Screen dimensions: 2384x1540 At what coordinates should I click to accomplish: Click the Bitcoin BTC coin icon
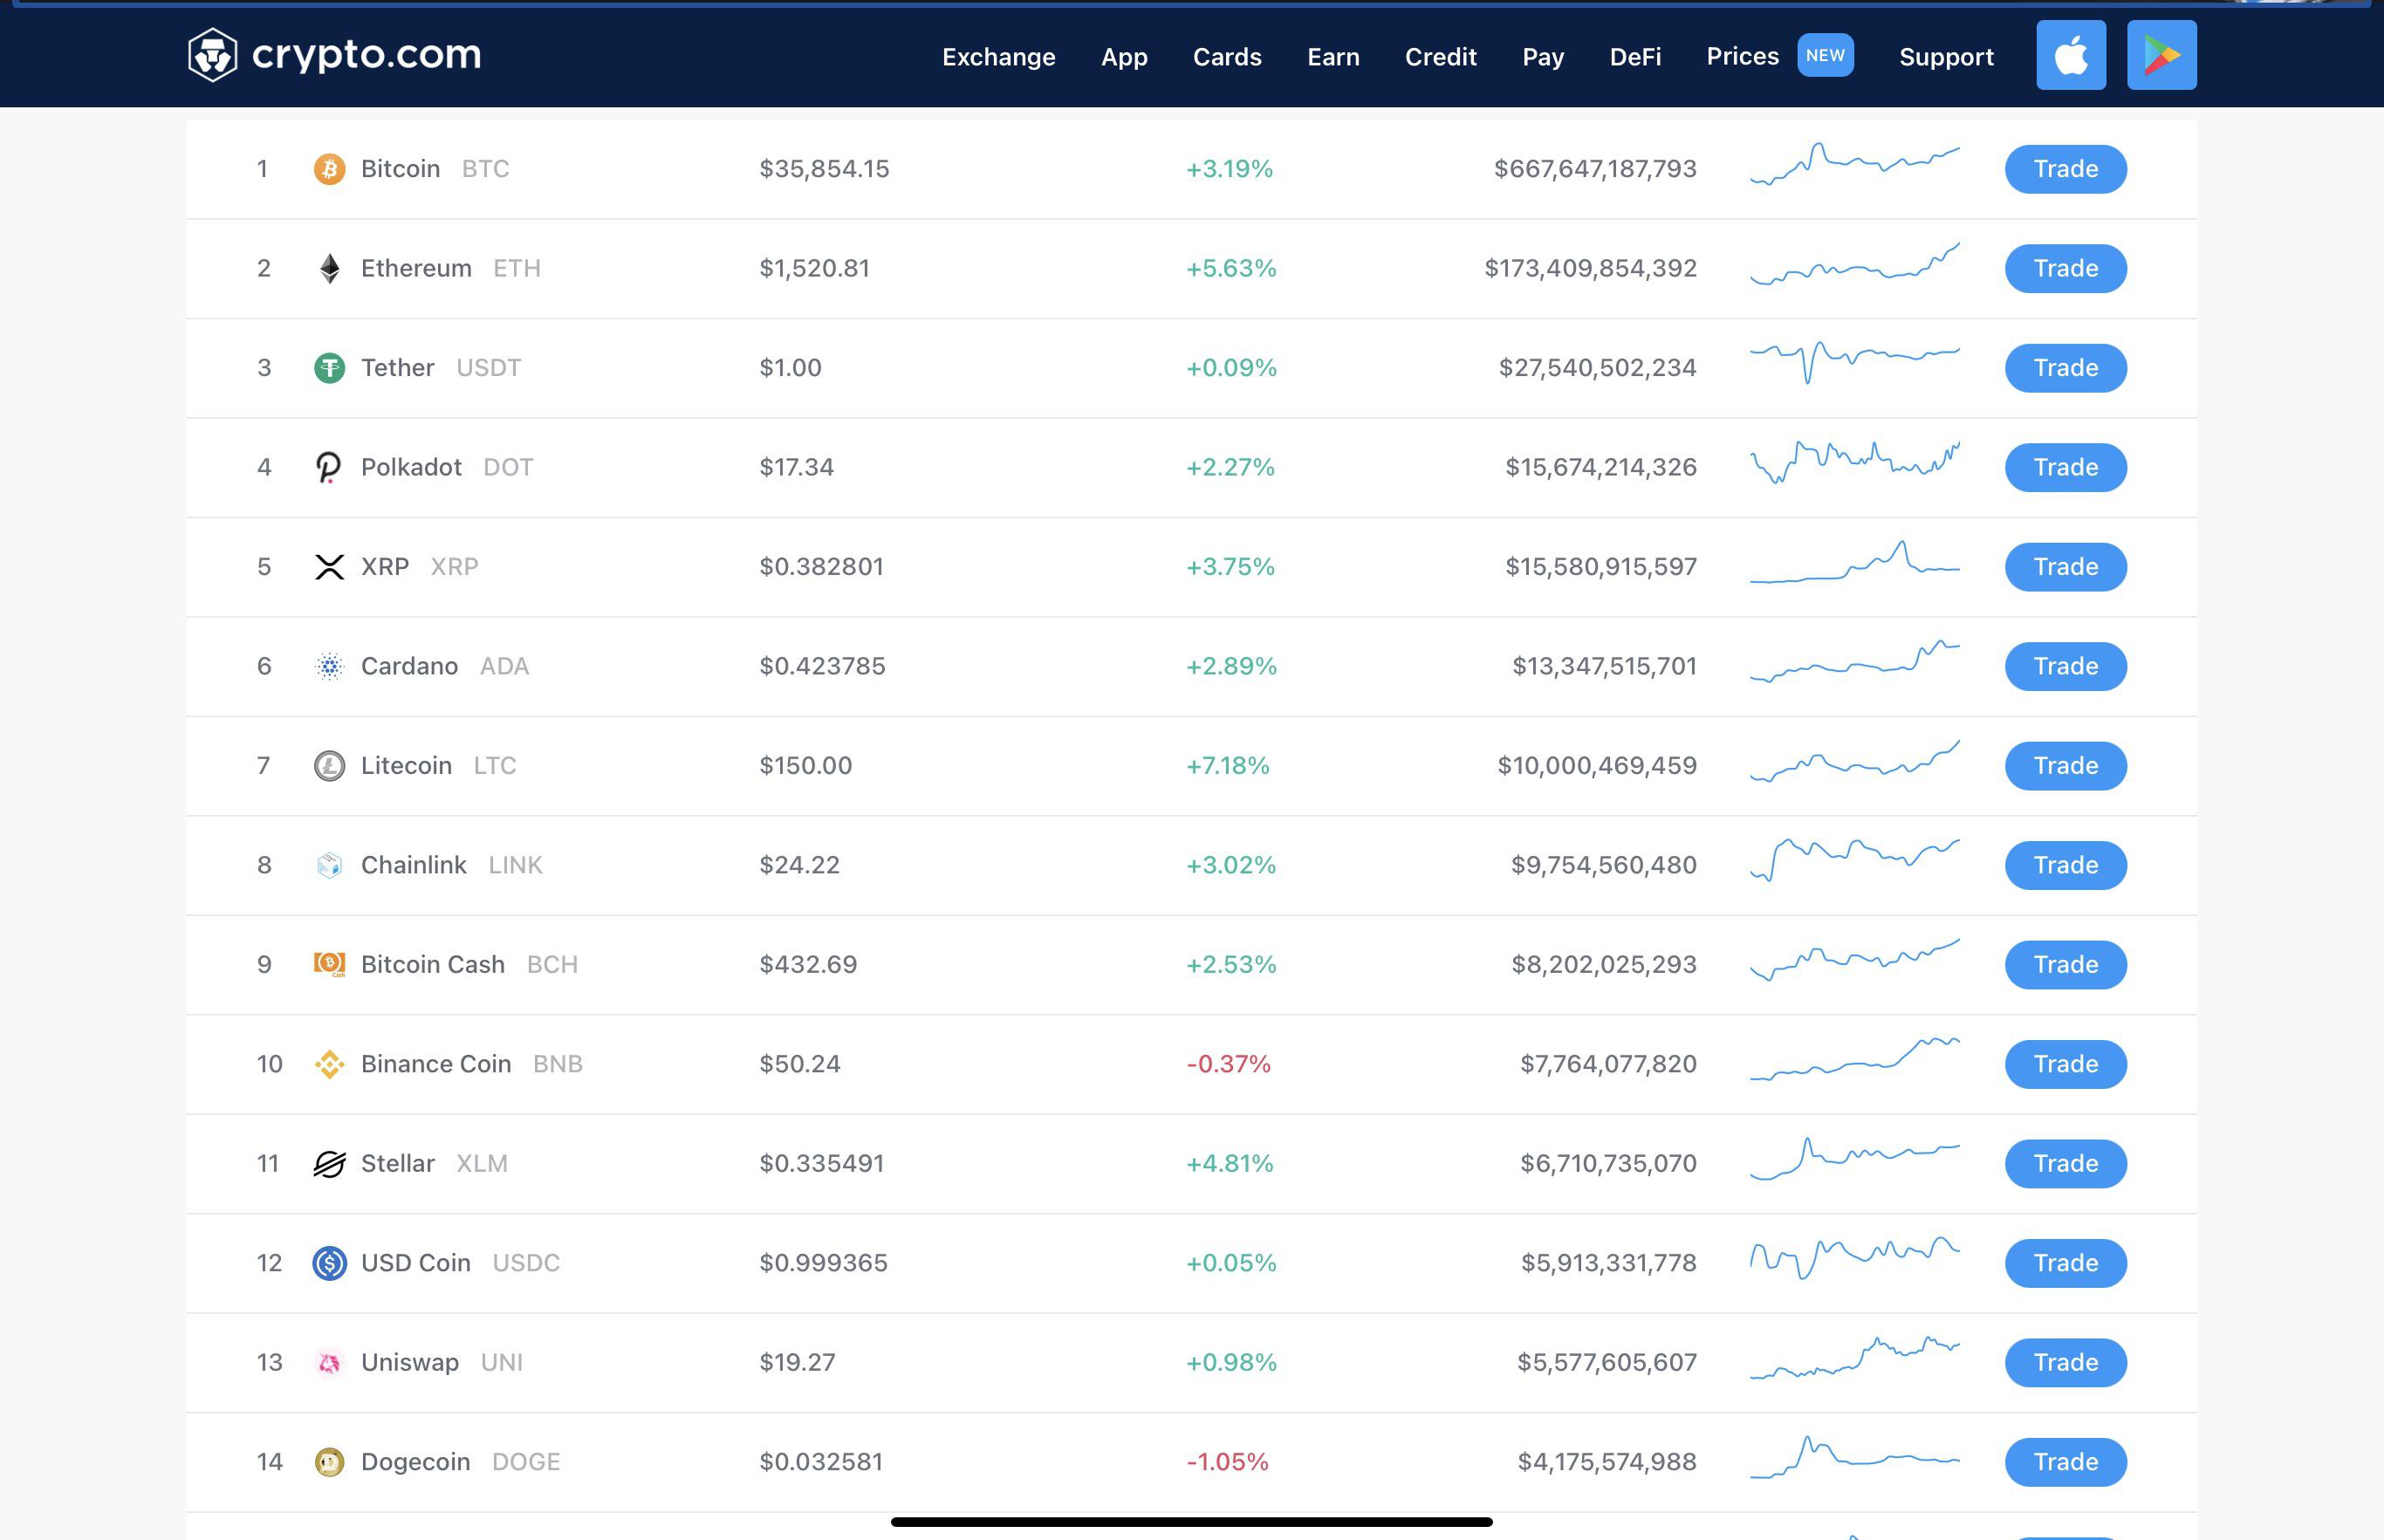pos(330,168)
